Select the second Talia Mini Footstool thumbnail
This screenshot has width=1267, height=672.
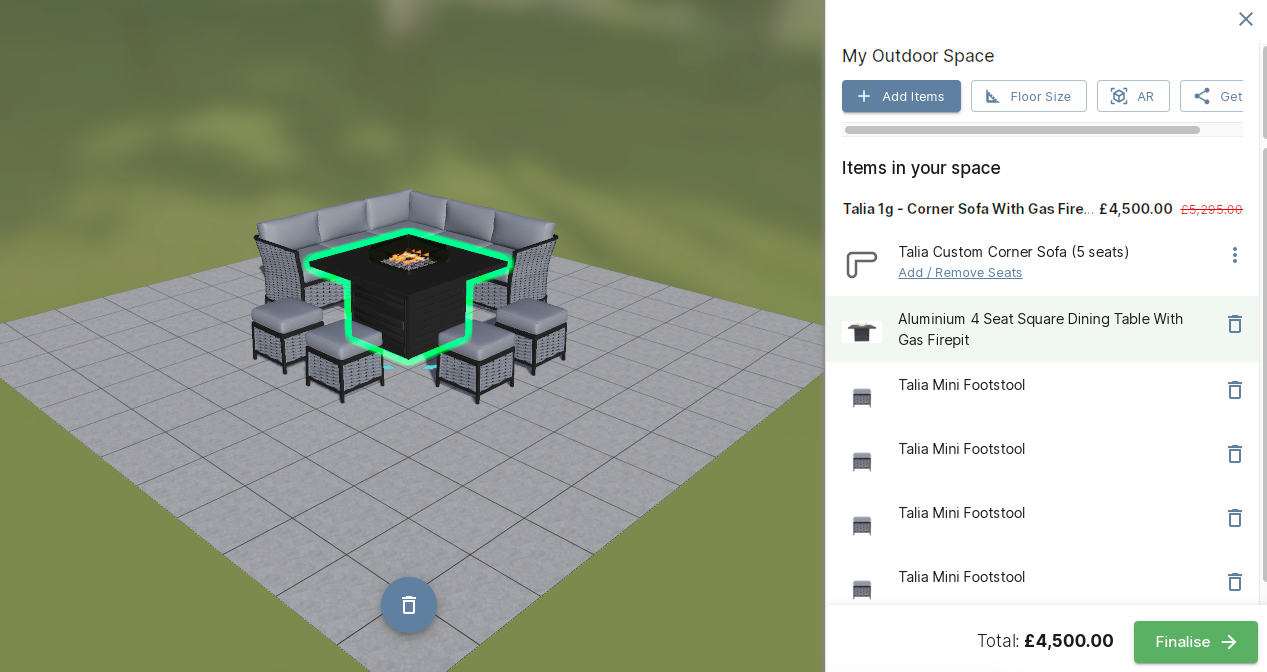coord(861,462)
